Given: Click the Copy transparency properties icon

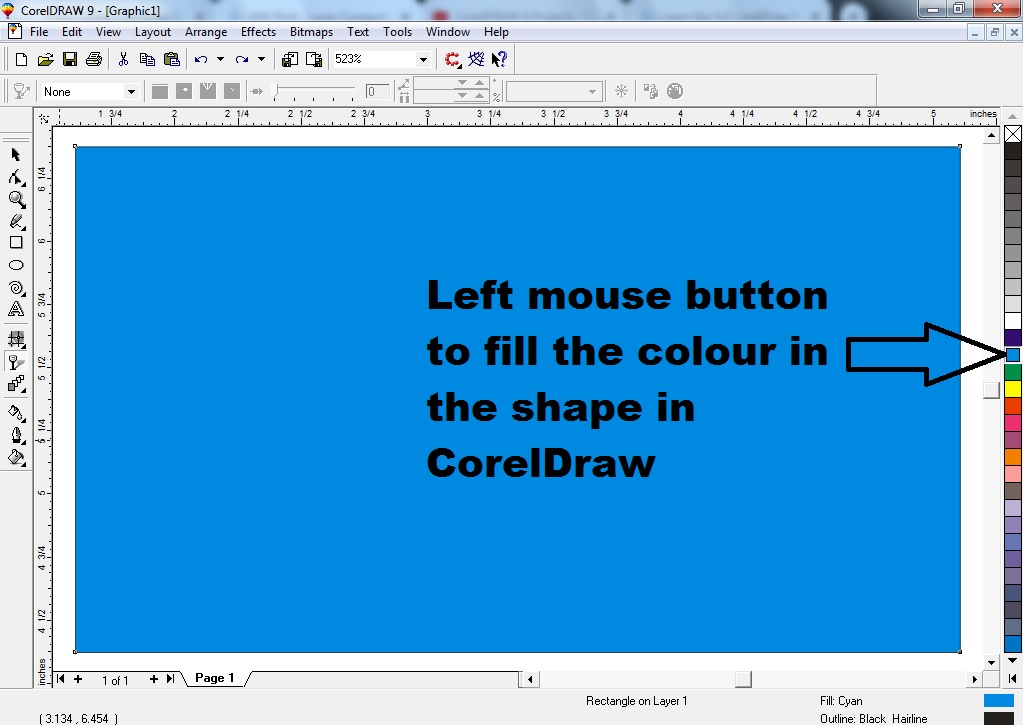Looking at the screenshot, I should (x=651, y=91).
